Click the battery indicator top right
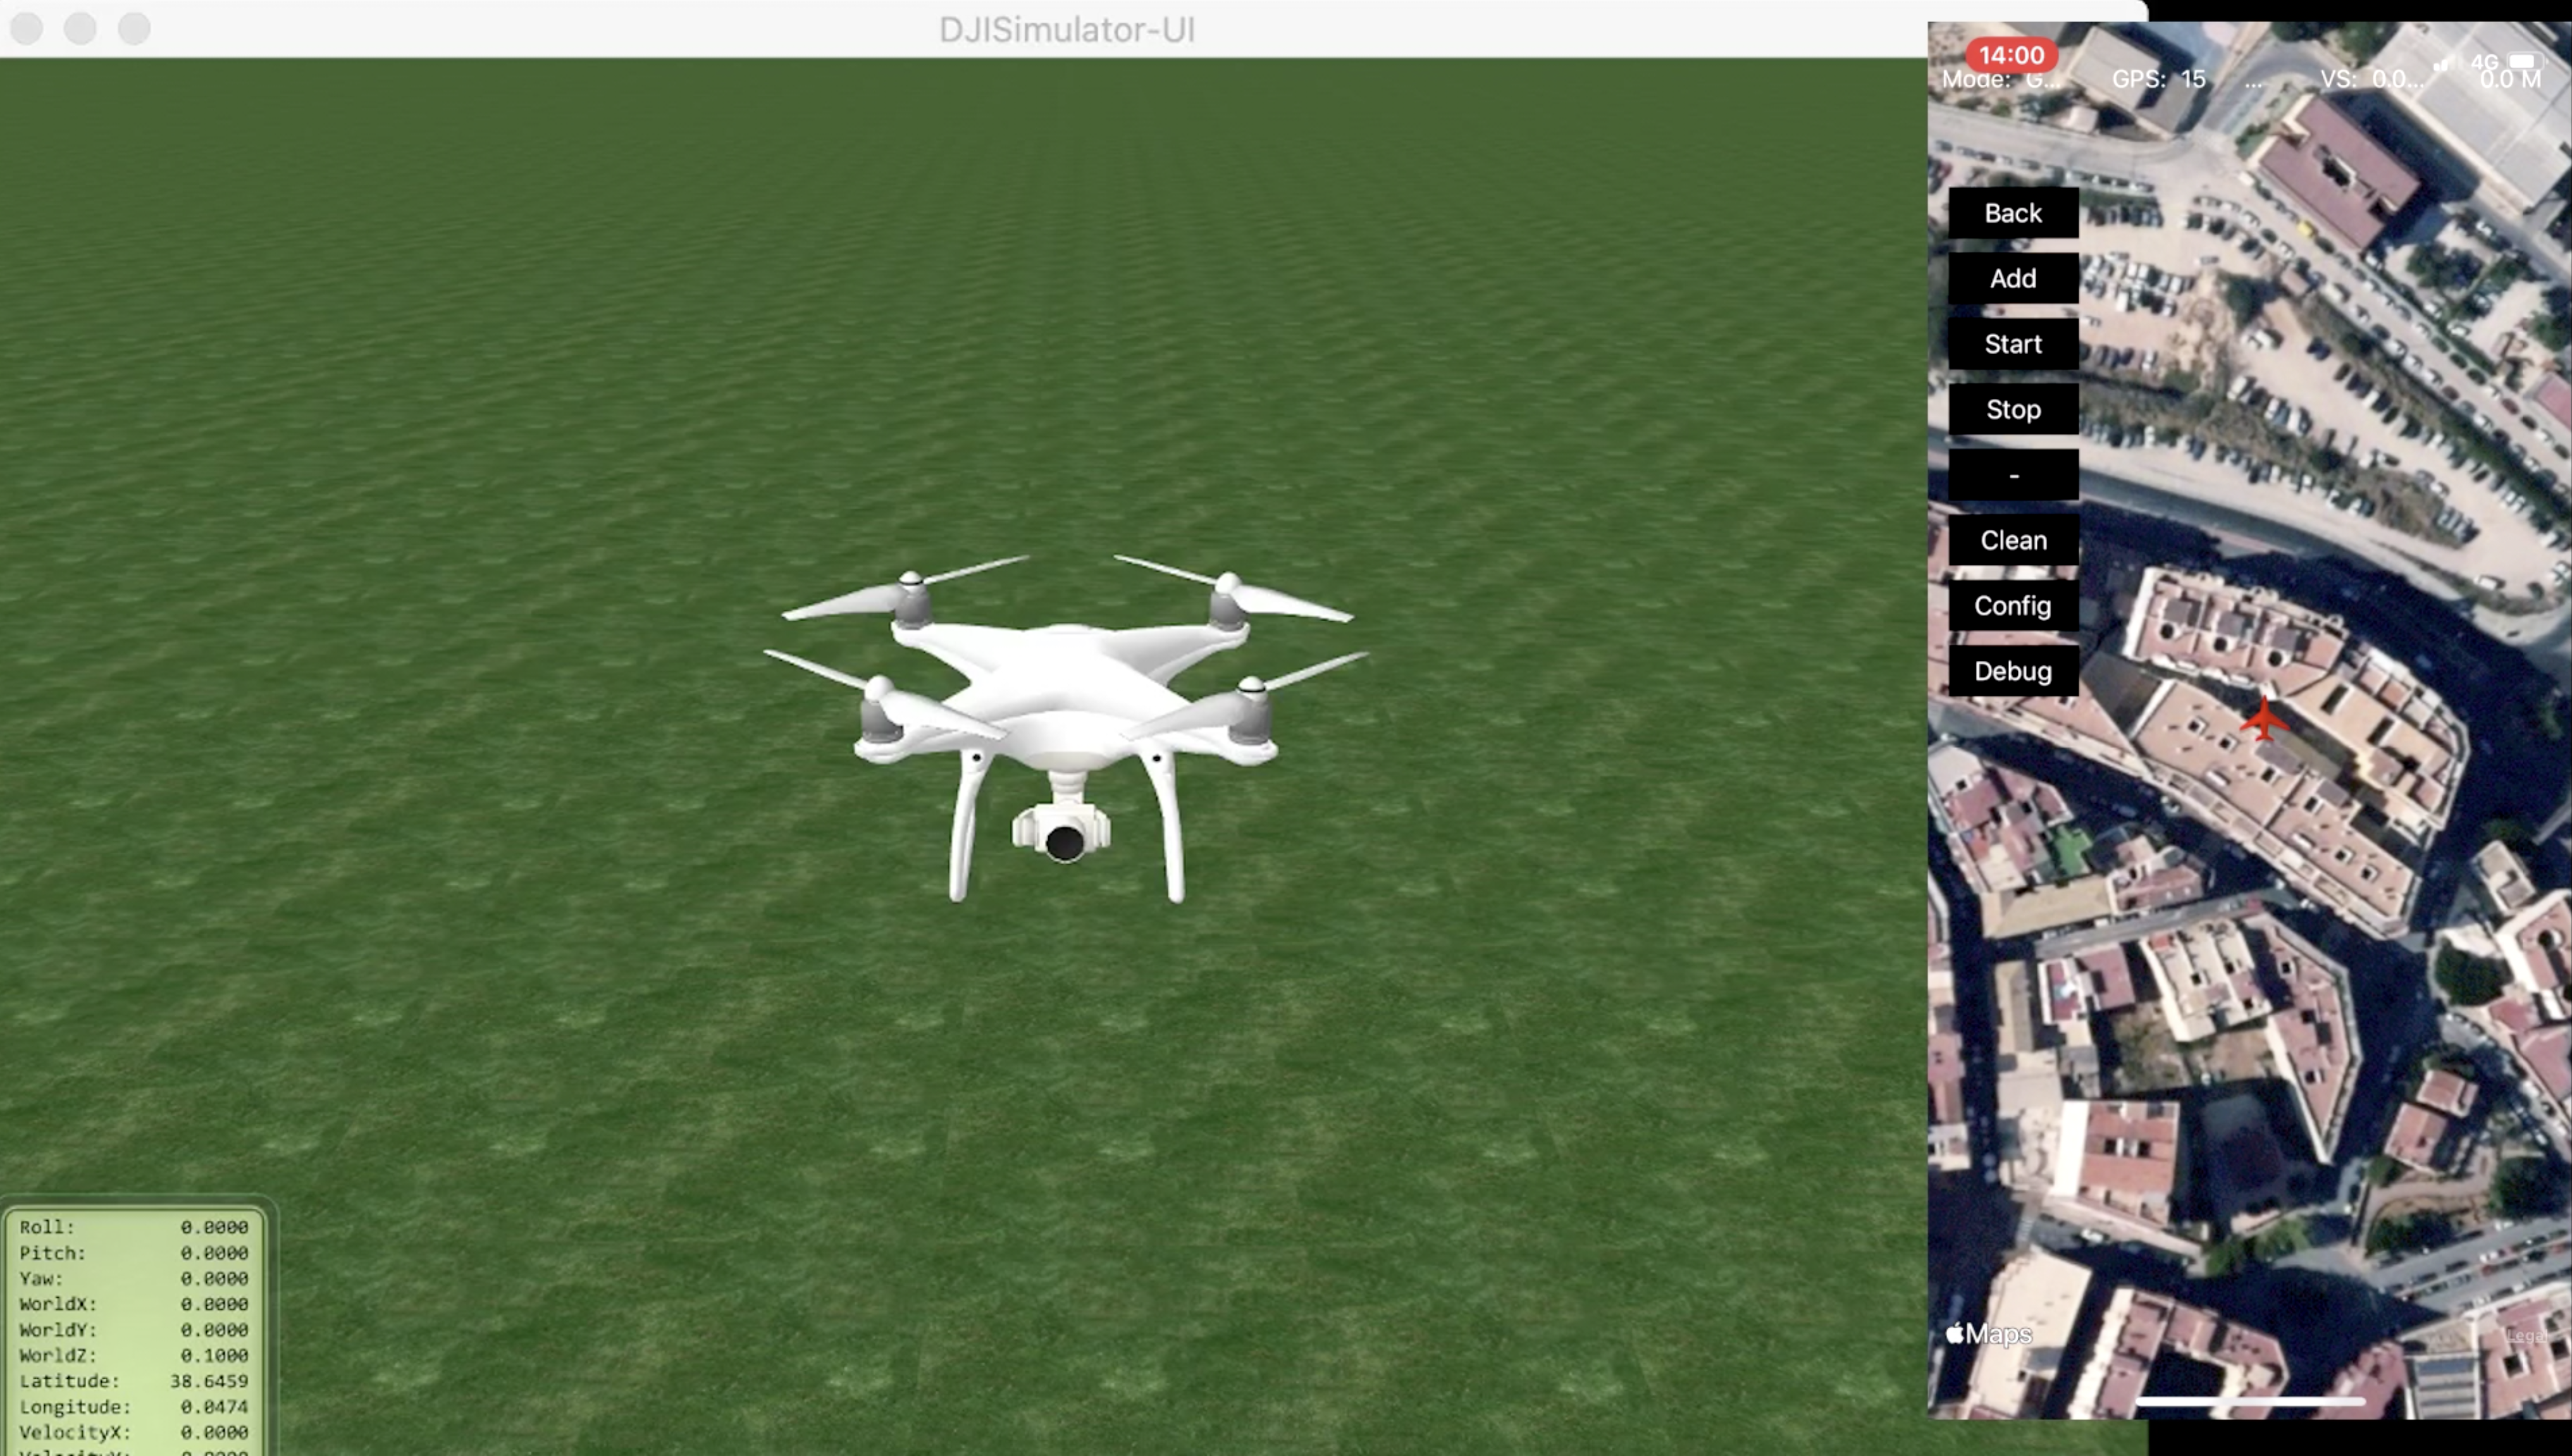Image resolution: width=2572 pixels, height=1456 pixels. point(2526,58)
